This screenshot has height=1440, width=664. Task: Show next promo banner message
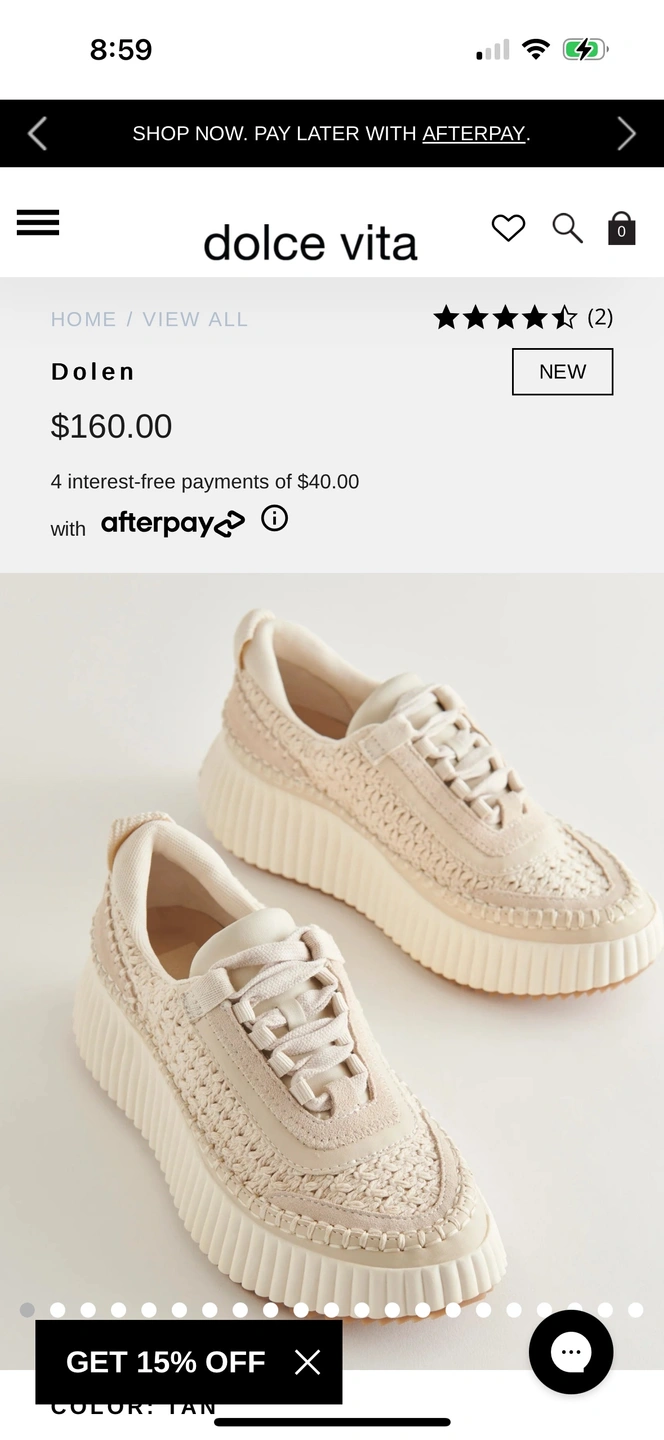(x=627, y=133)
